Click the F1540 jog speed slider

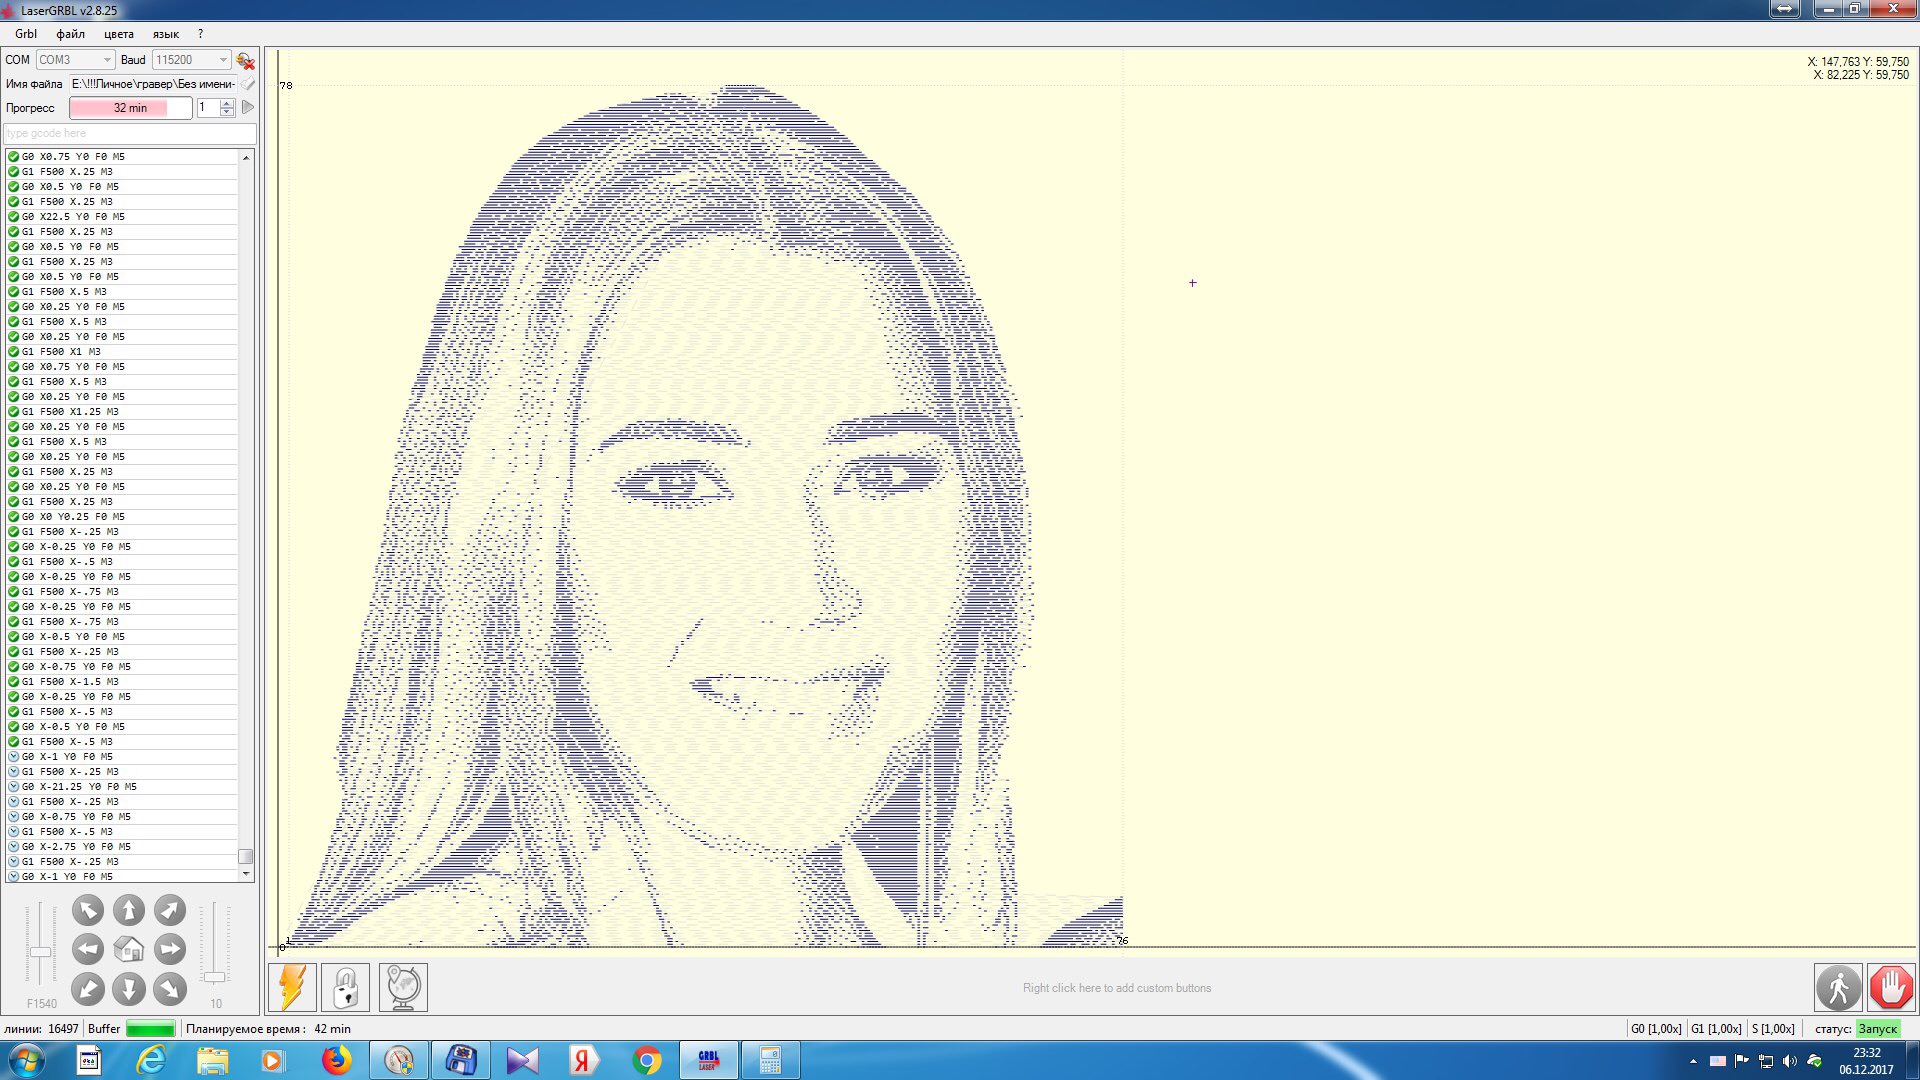[40, 952]
